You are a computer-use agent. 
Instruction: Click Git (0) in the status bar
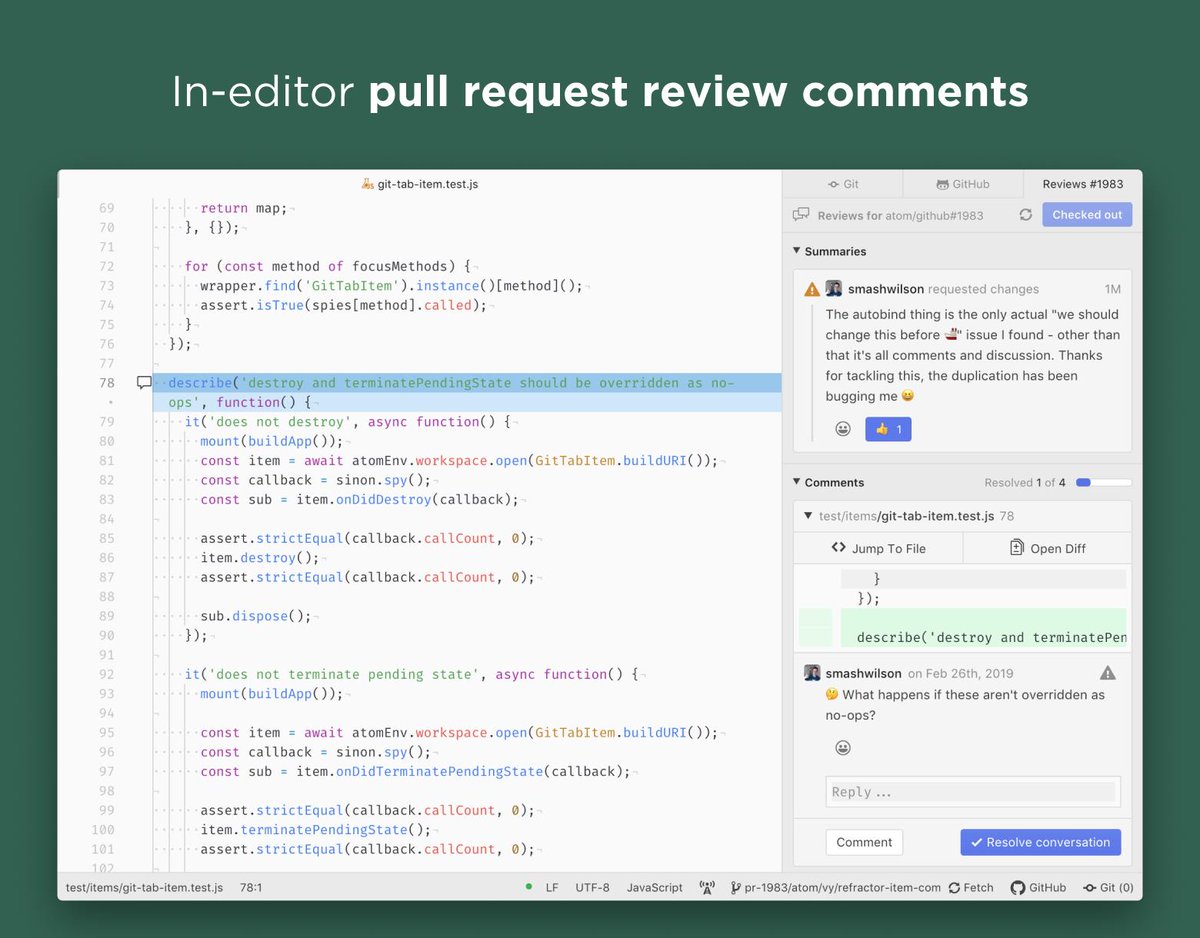1108,887
